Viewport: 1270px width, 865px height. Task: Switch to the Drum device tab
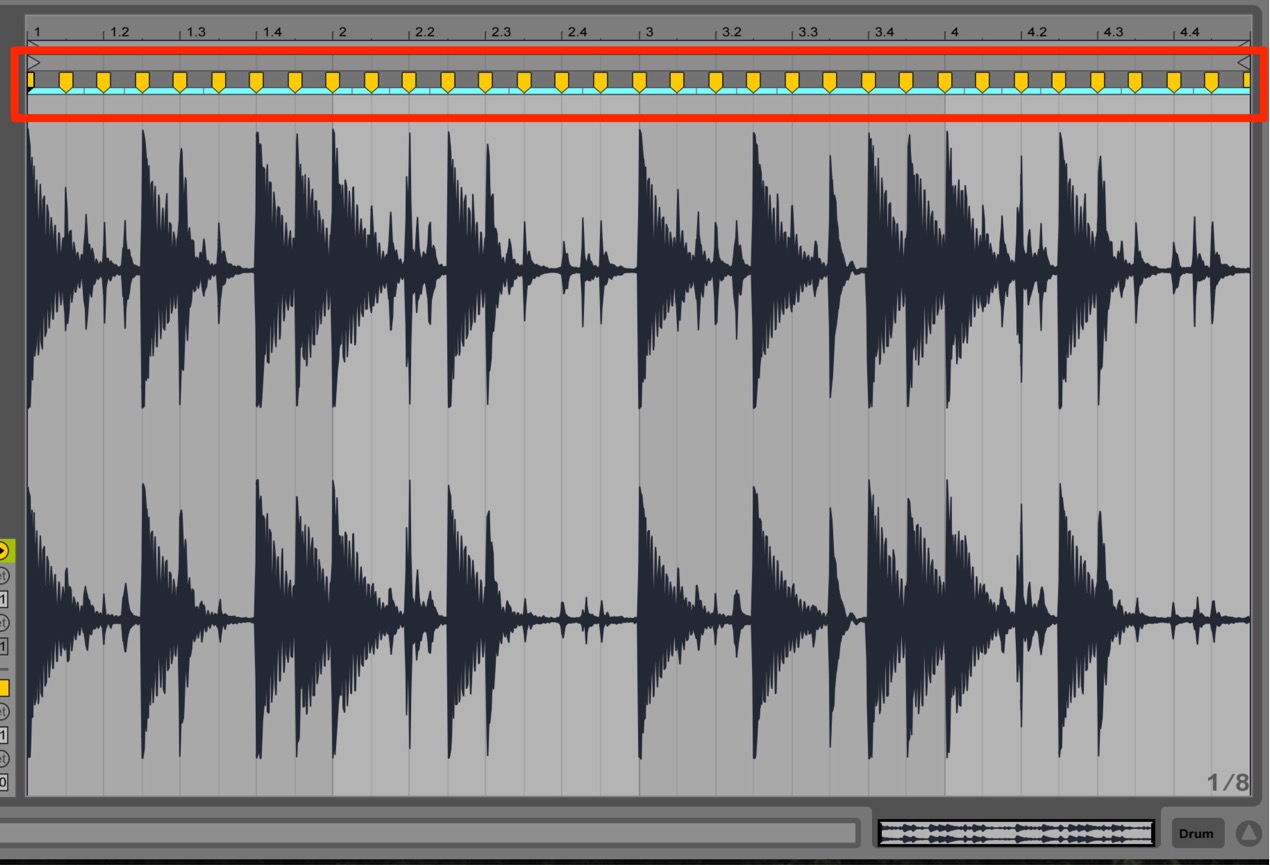pos(1196,833)
